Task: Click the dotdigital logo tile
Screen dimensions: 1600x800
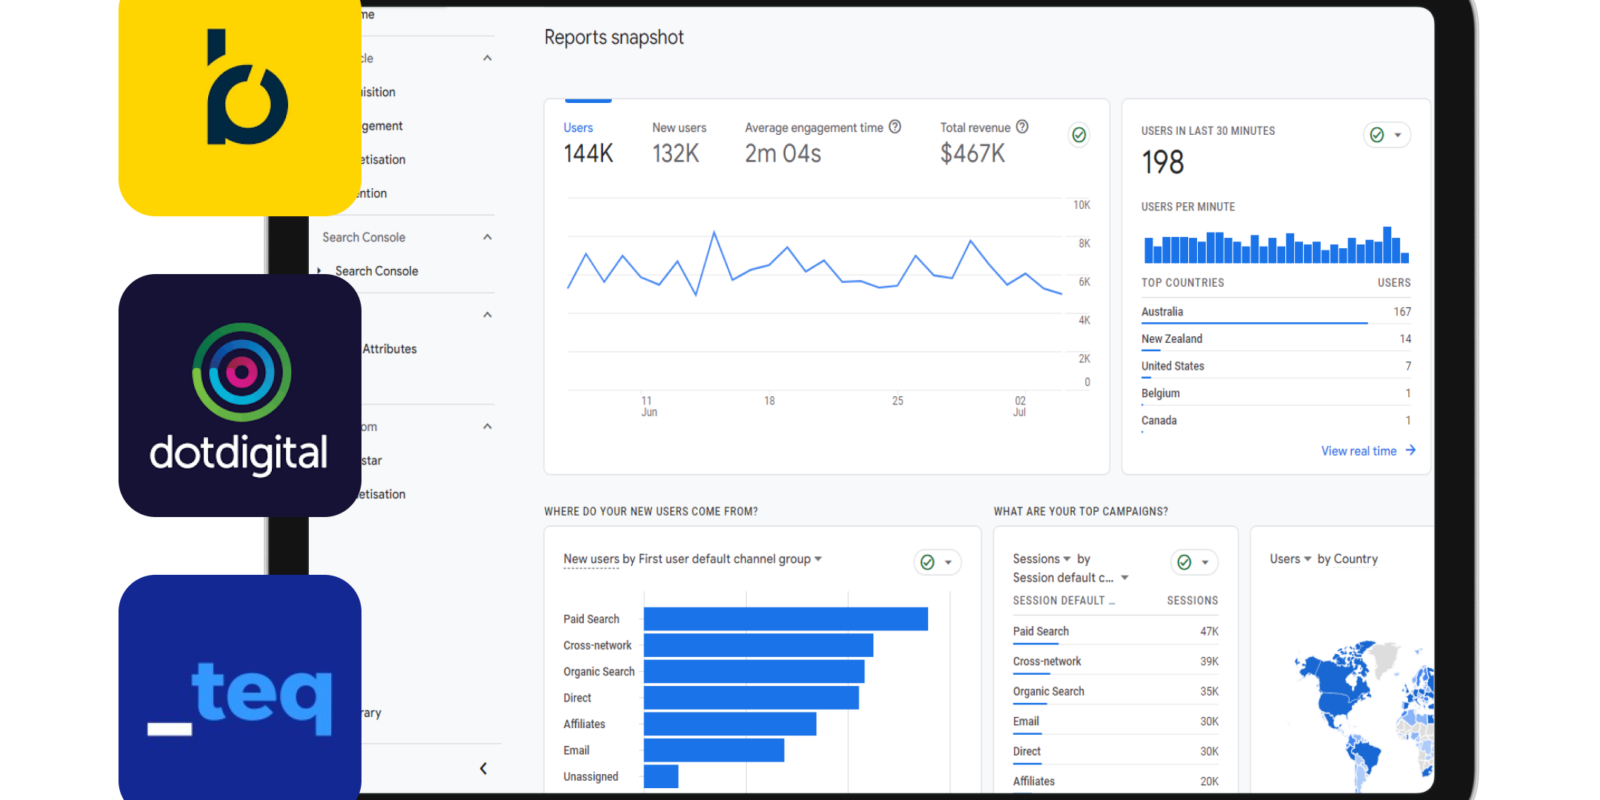Action: (239, 395)
